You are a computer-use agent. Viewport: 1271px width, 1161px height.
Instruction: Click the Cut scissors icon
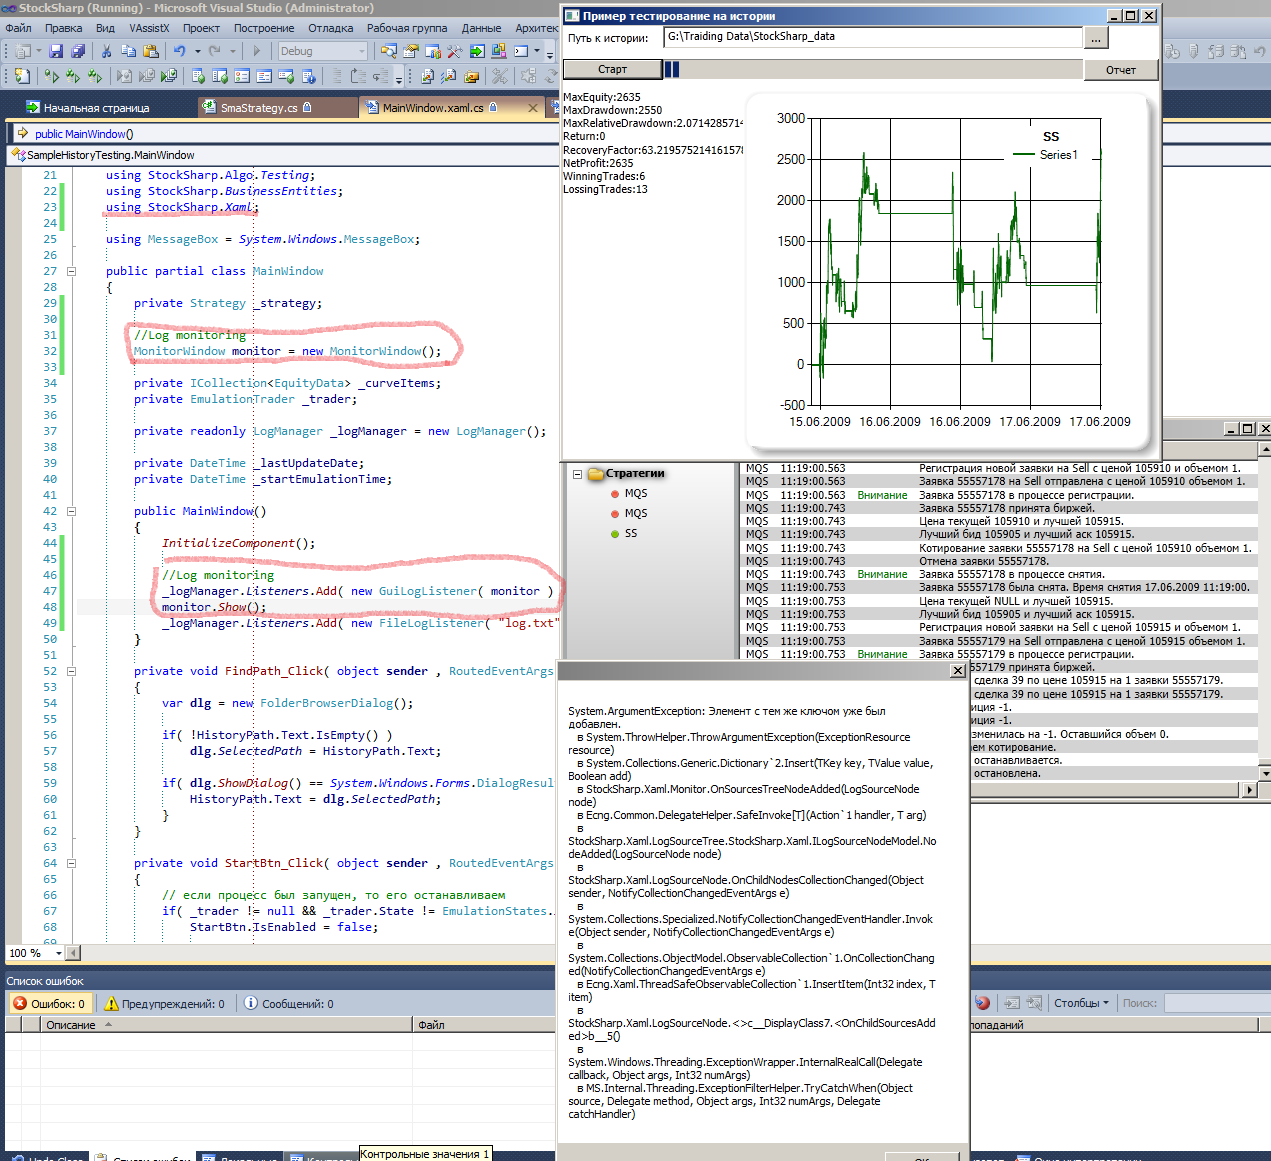click(x=106, y=51)
